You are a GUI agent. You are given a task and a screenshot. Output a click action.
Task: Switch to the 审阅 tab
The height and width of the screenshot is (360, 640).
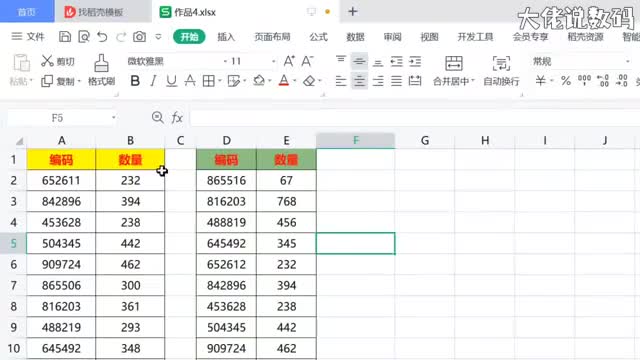[392, 37]
